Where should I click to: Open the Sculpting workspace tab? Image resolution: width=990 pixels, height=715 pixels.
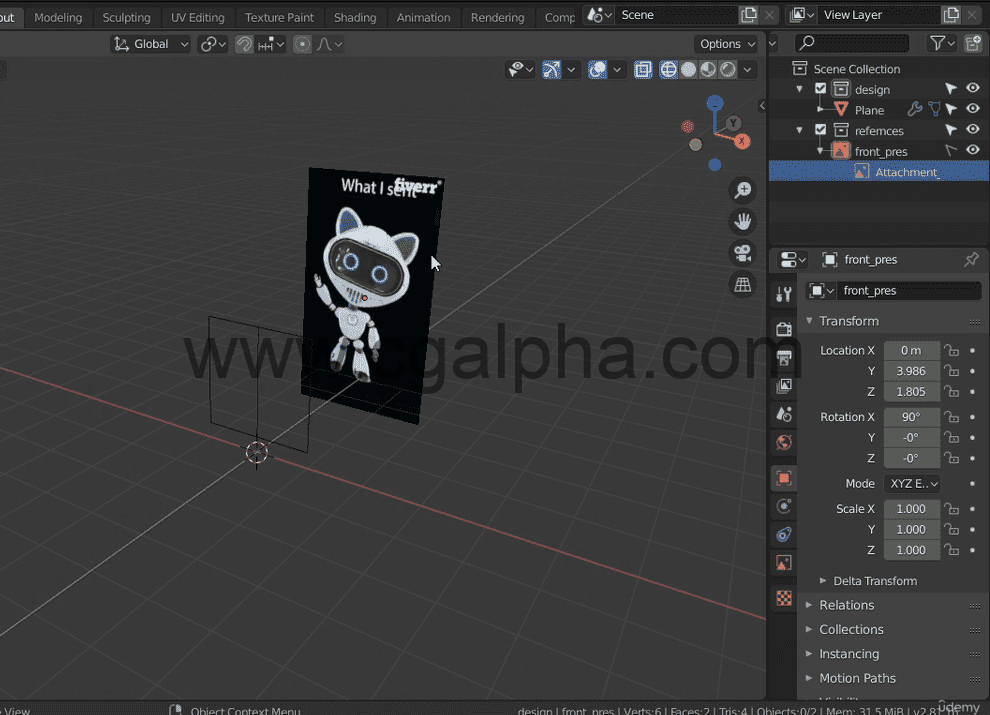point(127,17)
